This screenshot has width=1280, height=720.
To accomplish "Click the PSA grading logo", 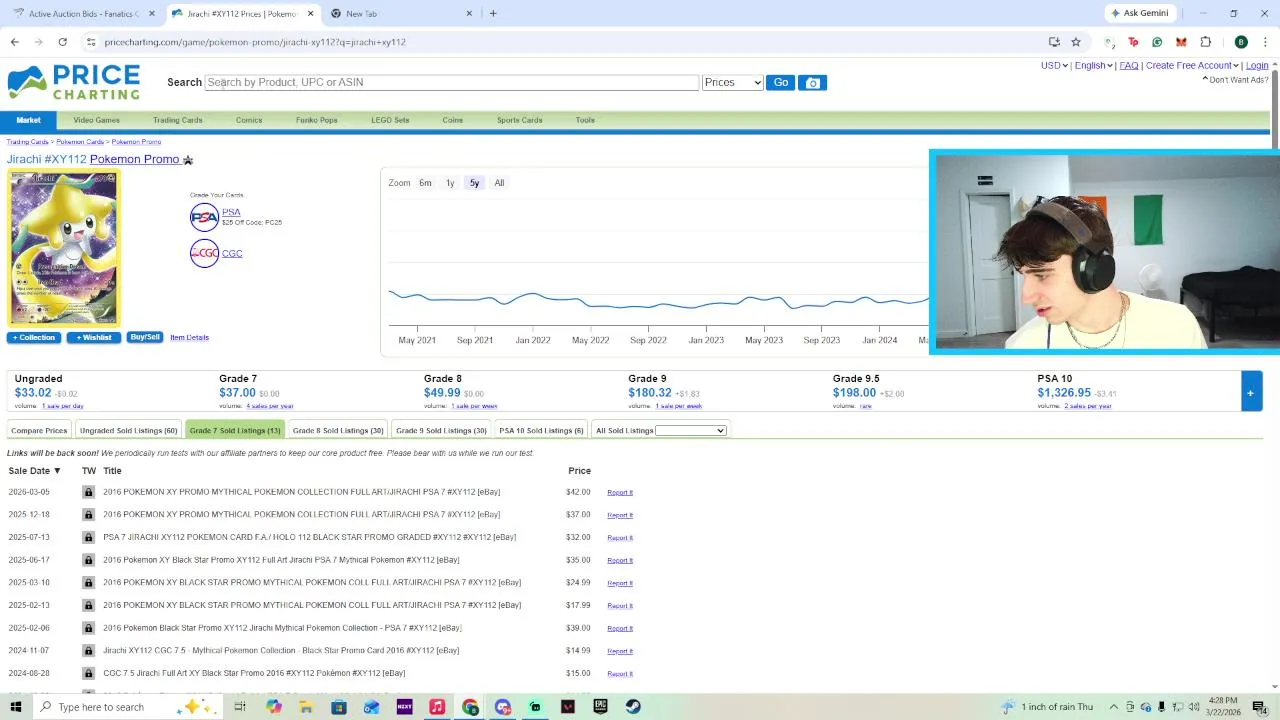I will coord(204,217).
